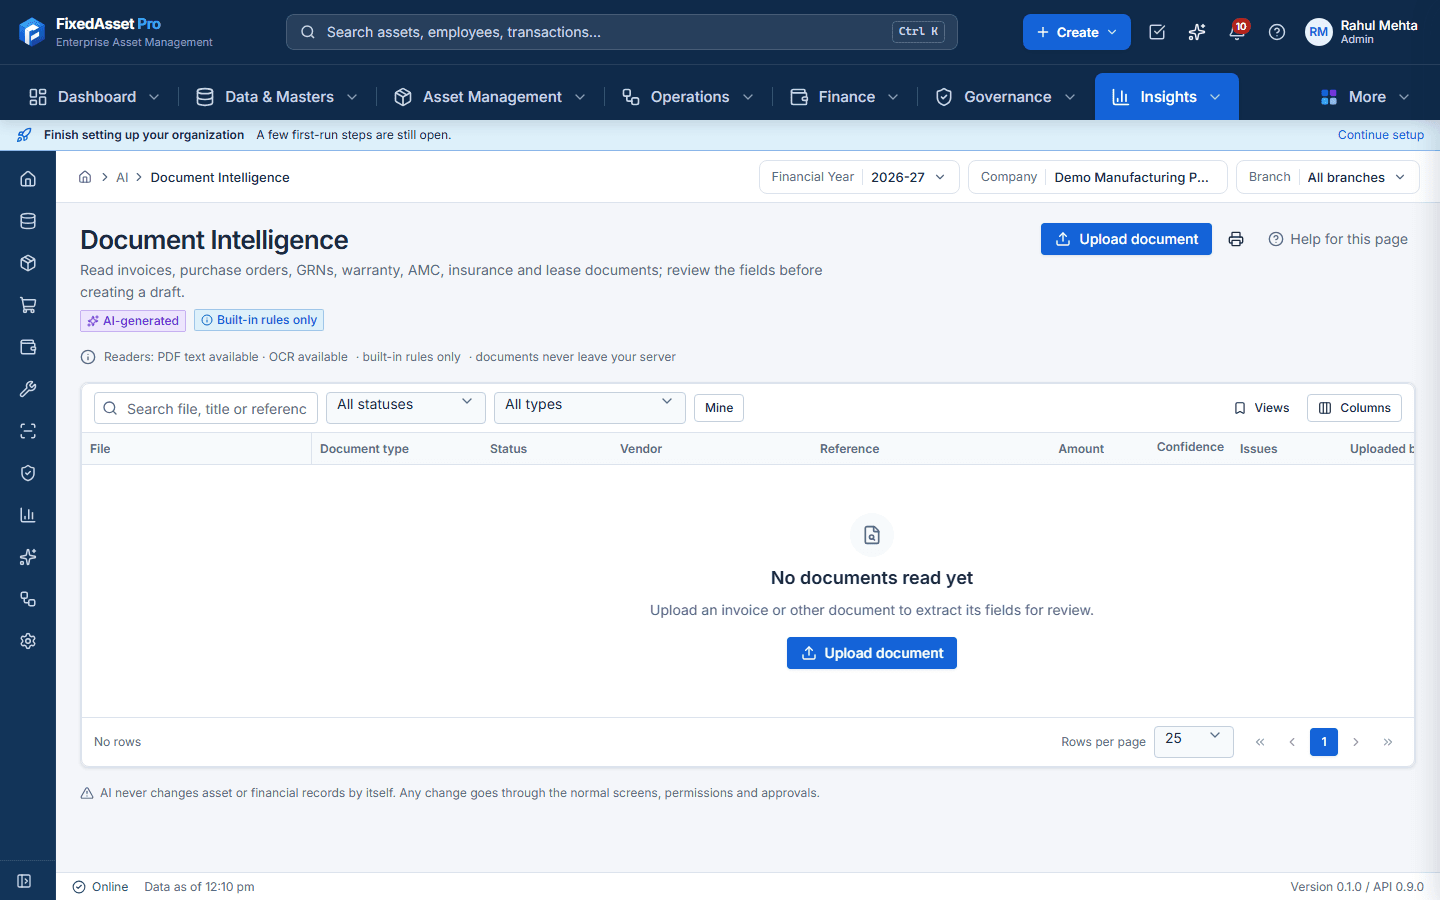The height and width of the screenshot is (900, 1440).
Task: Open the Finance menu
Action: [845, 97]
